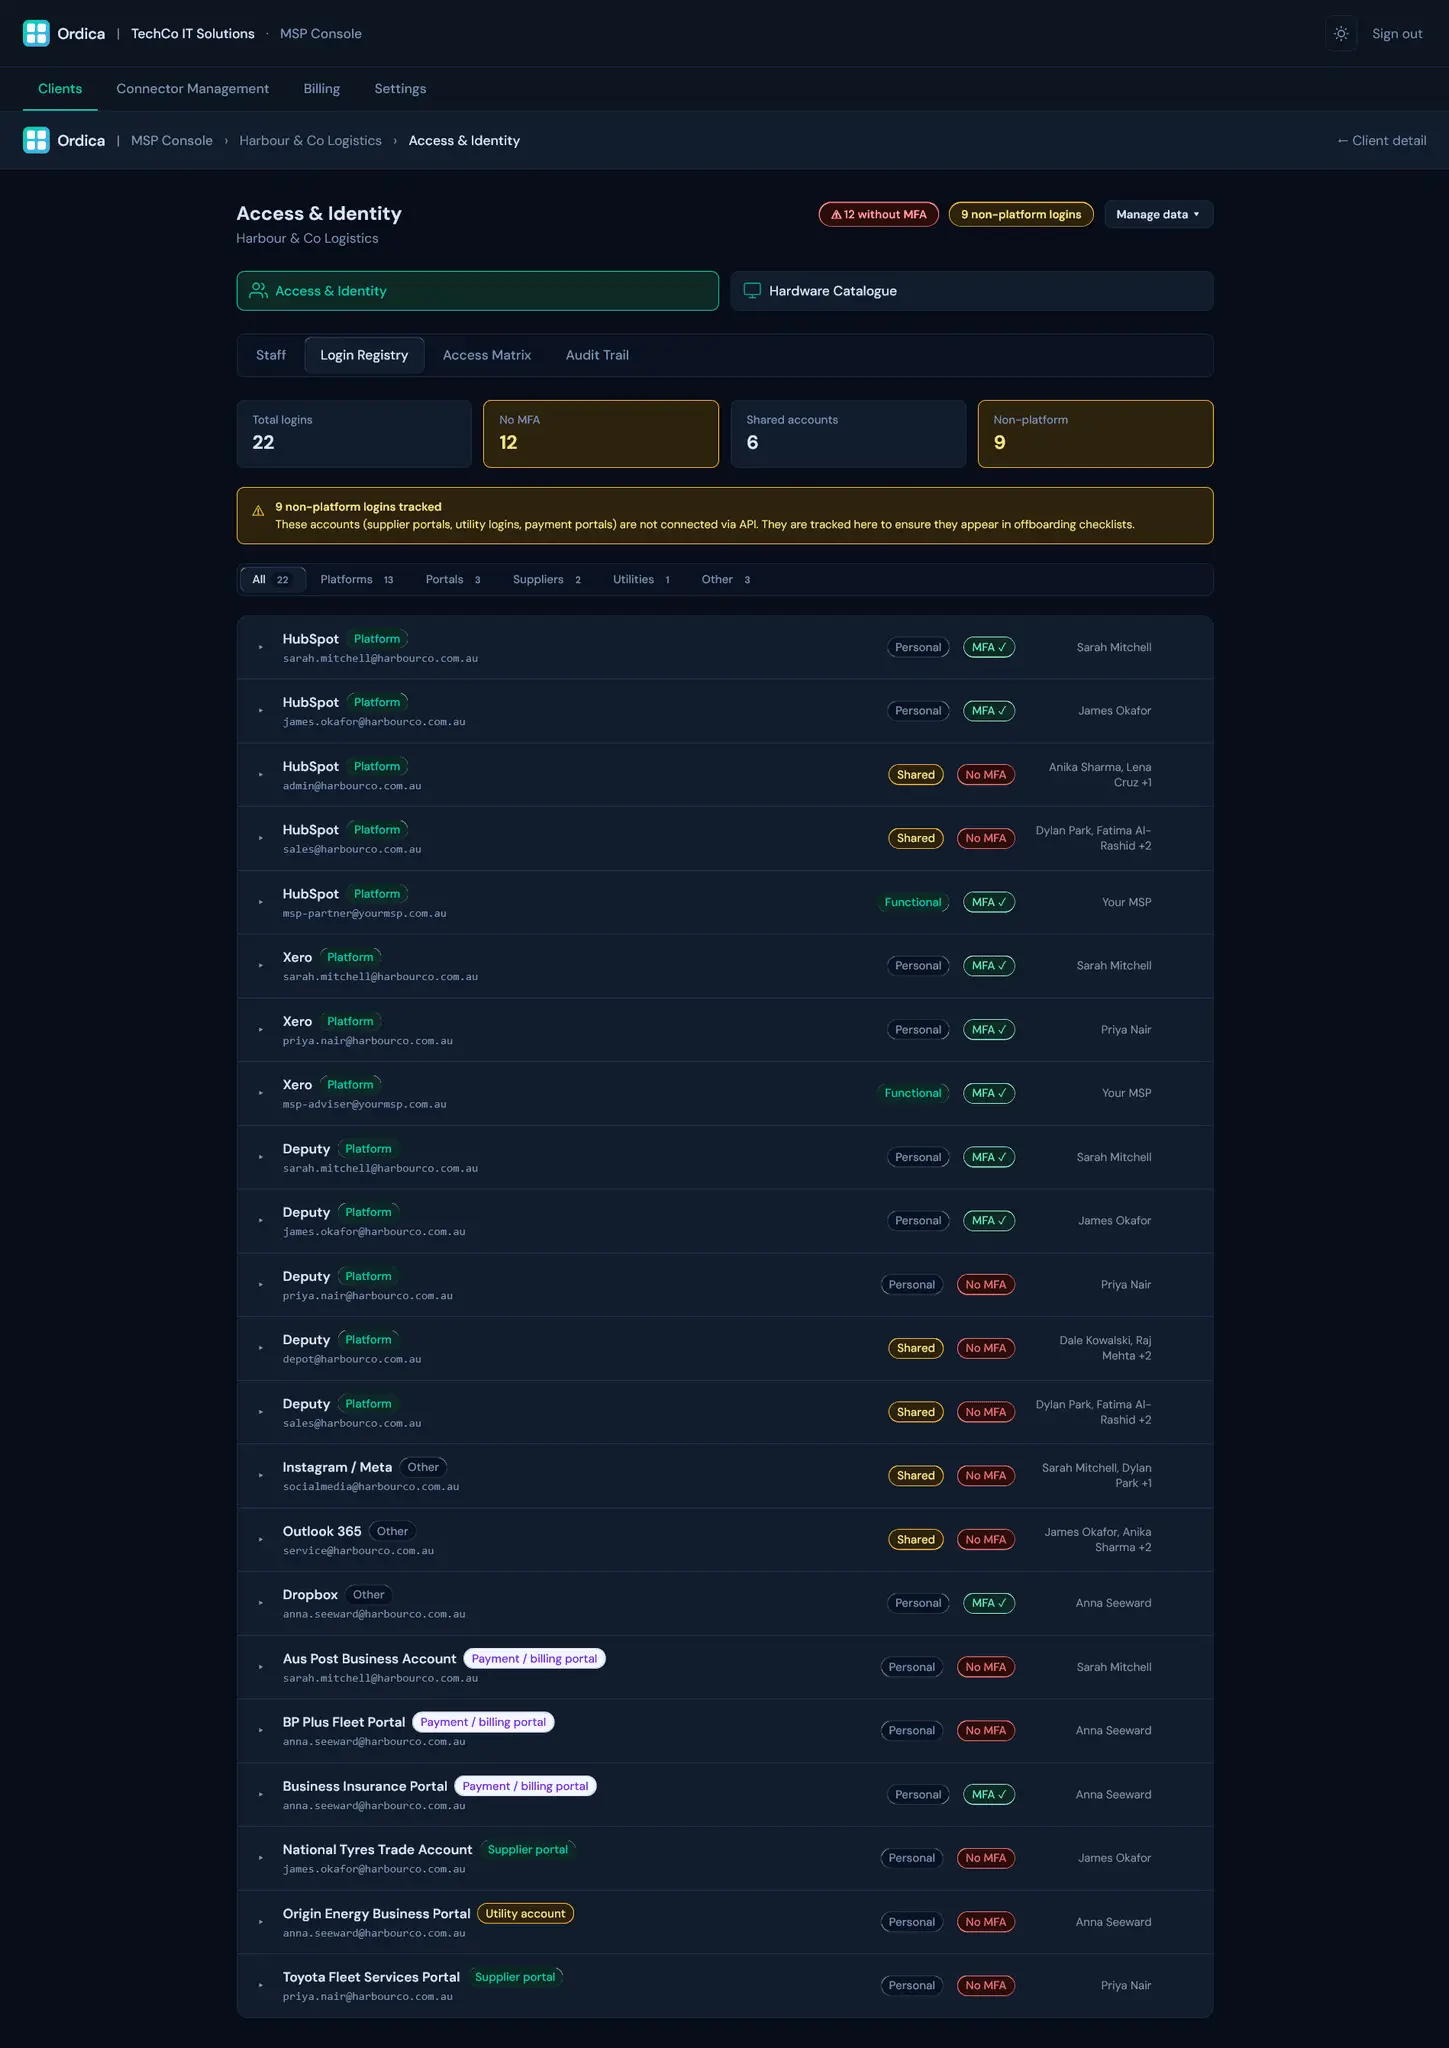Click Sign out
The width and height of the screenshot is (1449, 2048).
point(1397,34)
